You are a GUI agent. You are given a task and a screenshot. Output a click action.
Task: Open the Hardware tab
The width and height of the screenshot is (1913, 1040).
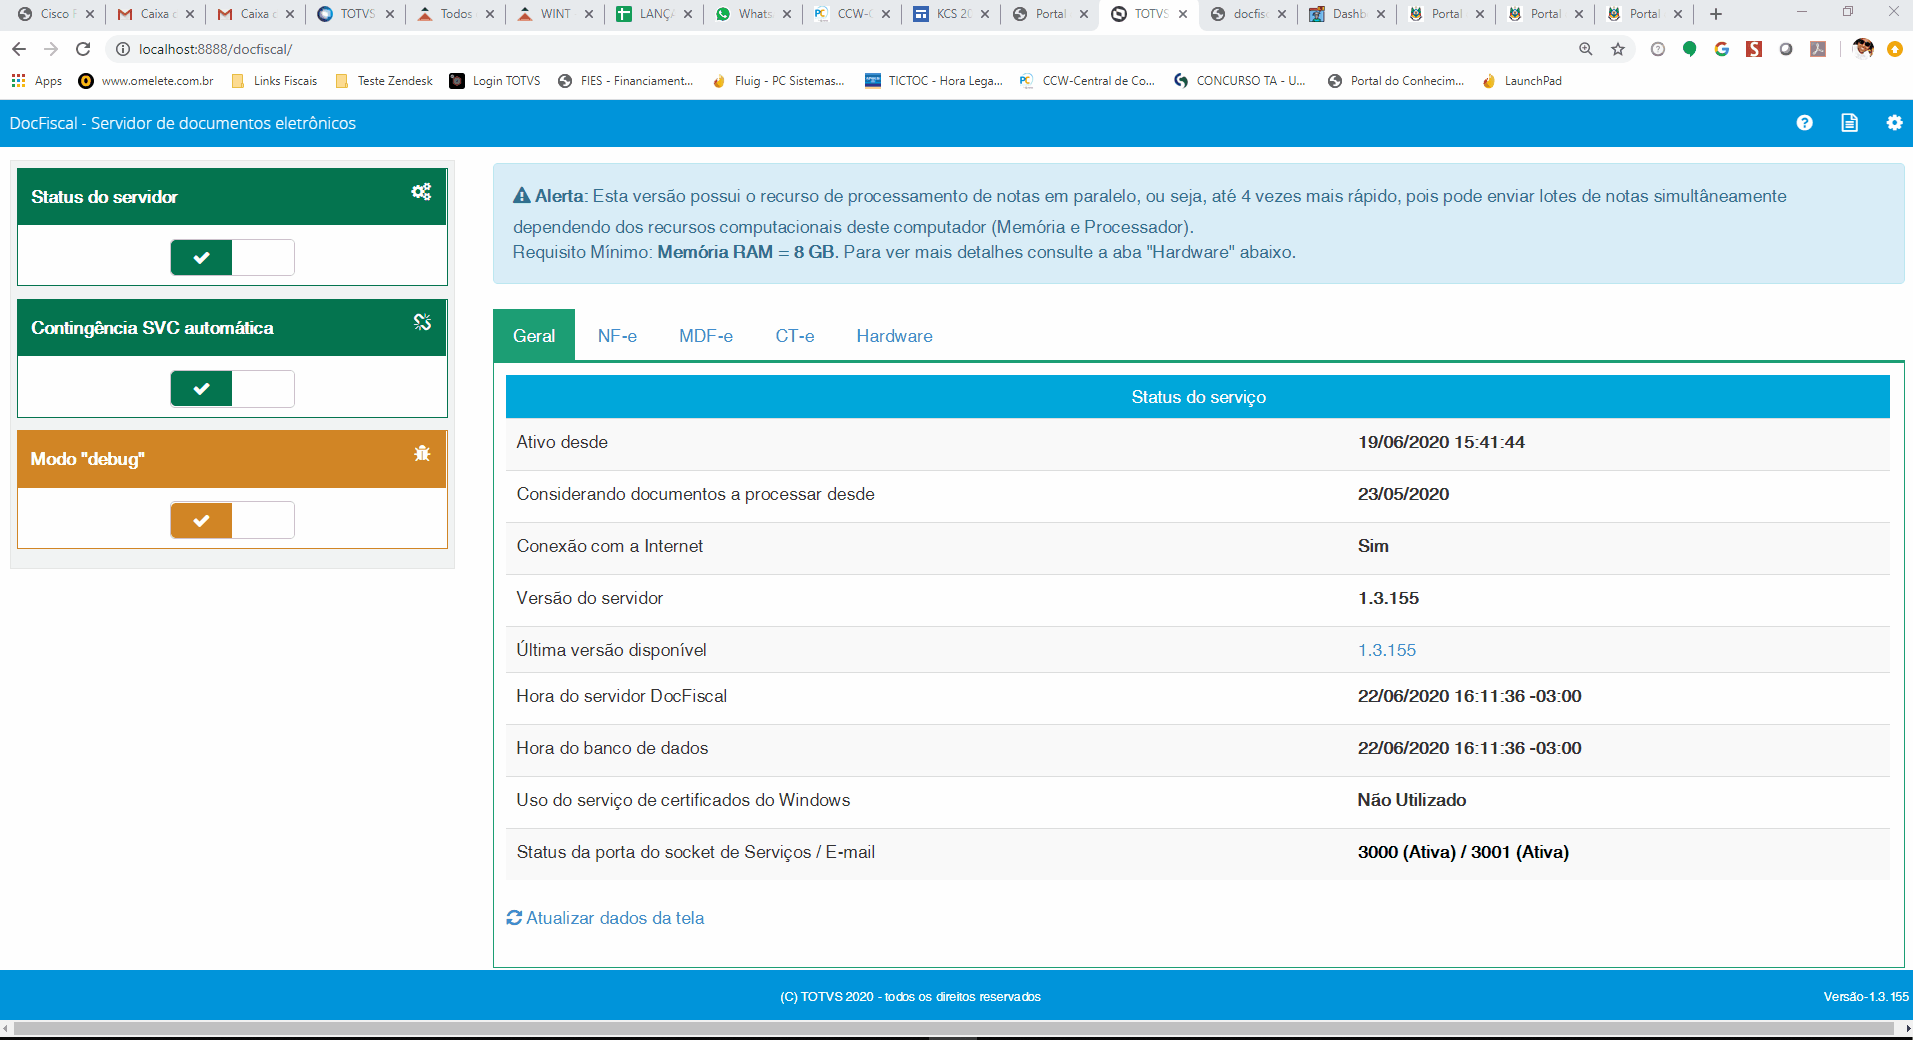click(894, 336)
